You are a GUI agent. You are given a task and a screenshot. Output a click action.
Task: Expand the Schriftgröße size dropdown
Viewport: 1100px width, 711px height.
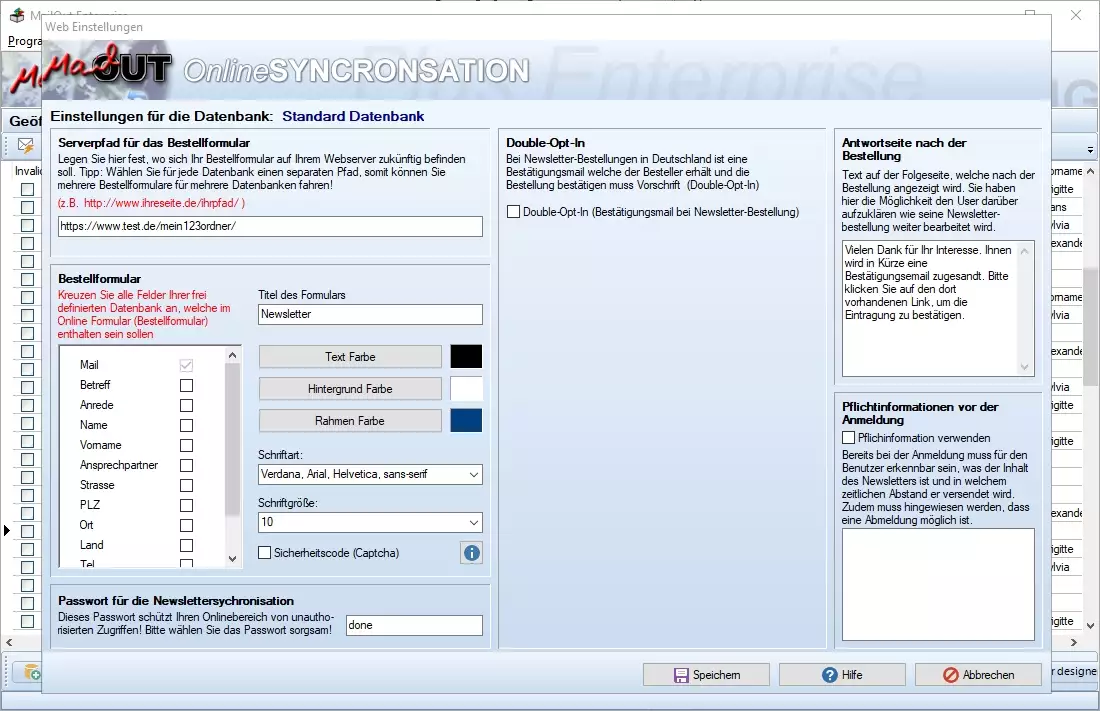[x=370, y=522]
